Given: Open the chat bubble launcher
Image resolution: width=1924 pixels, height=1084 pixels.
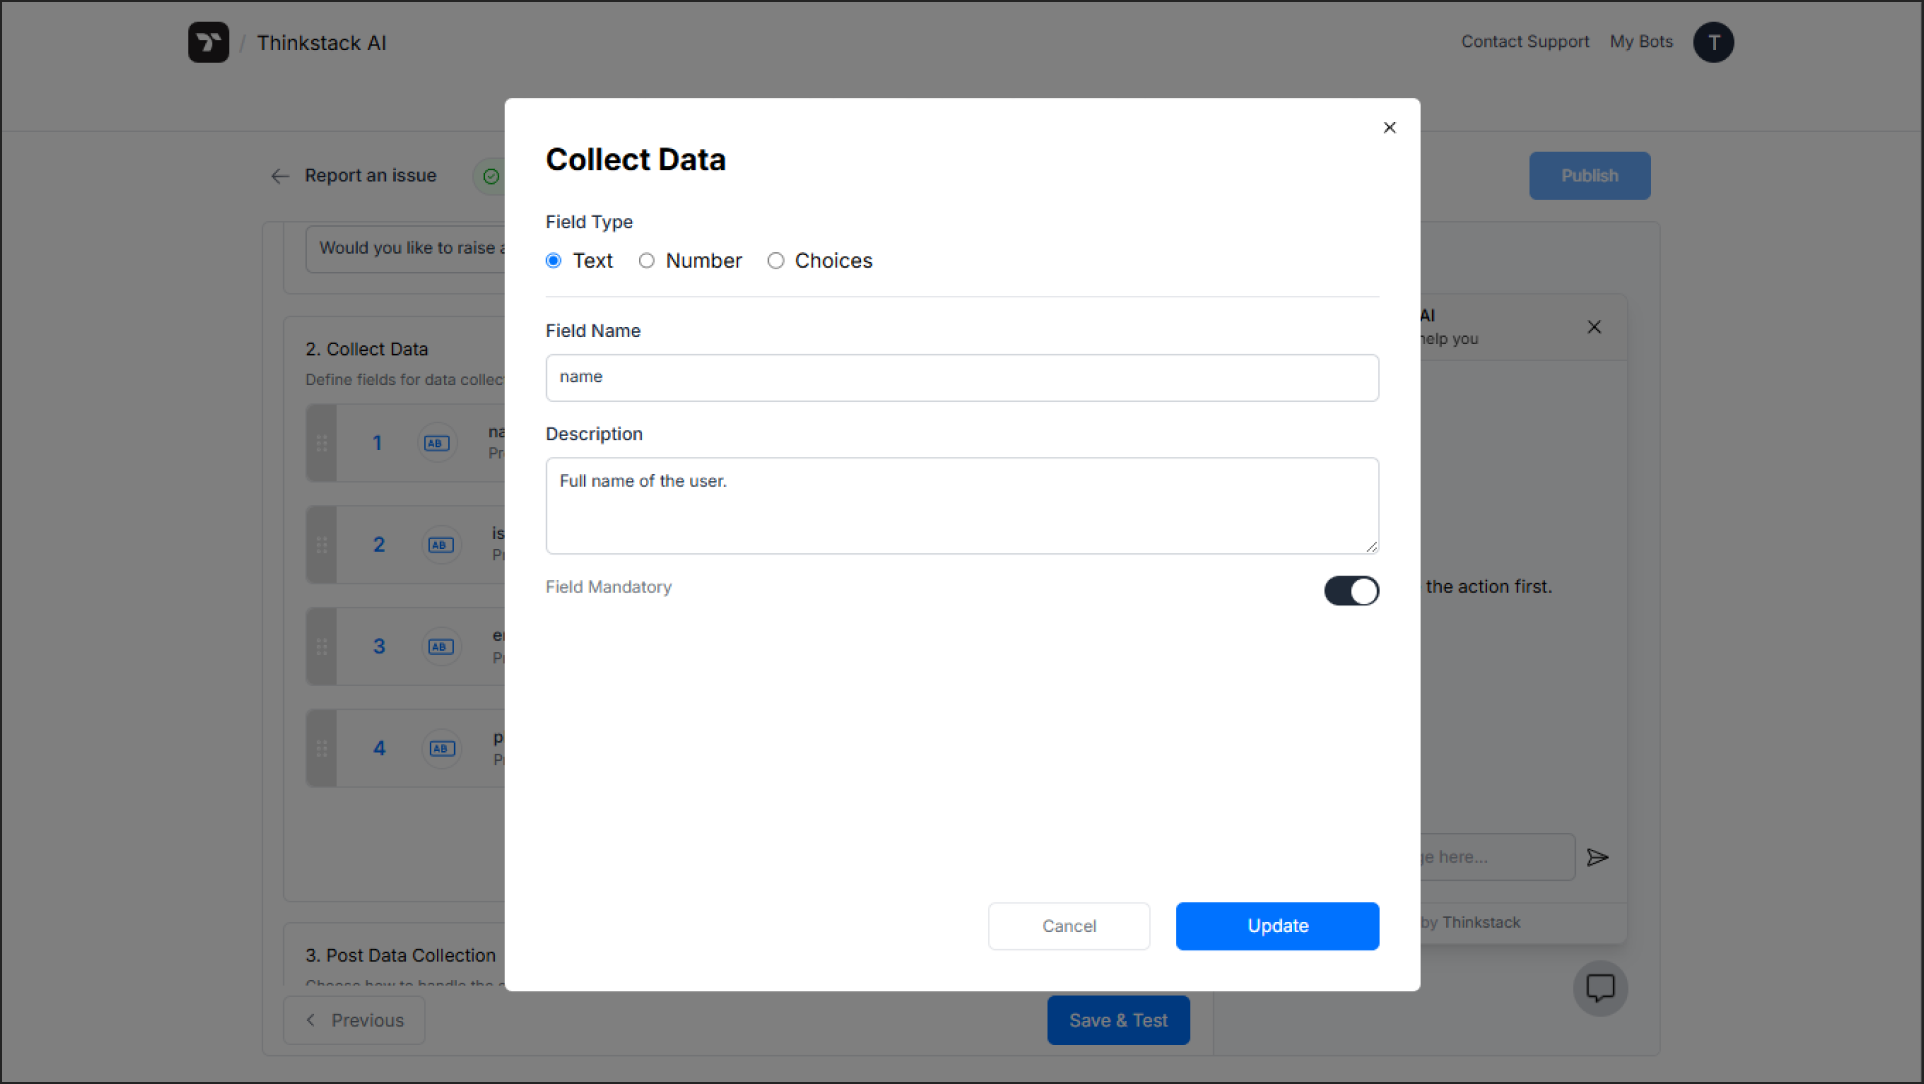Looking at the screenshot, I should 1600,988.
